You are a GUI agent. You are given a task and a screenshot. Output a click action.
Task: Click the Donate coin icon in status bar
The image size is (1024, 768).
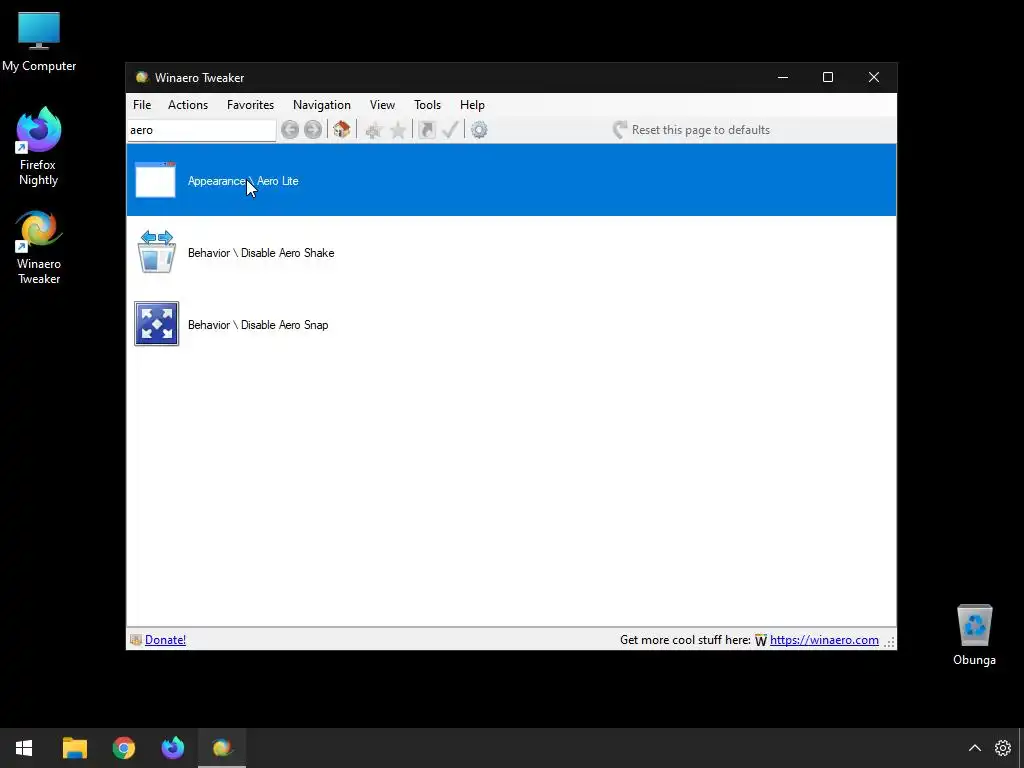[x=136, y=640]
